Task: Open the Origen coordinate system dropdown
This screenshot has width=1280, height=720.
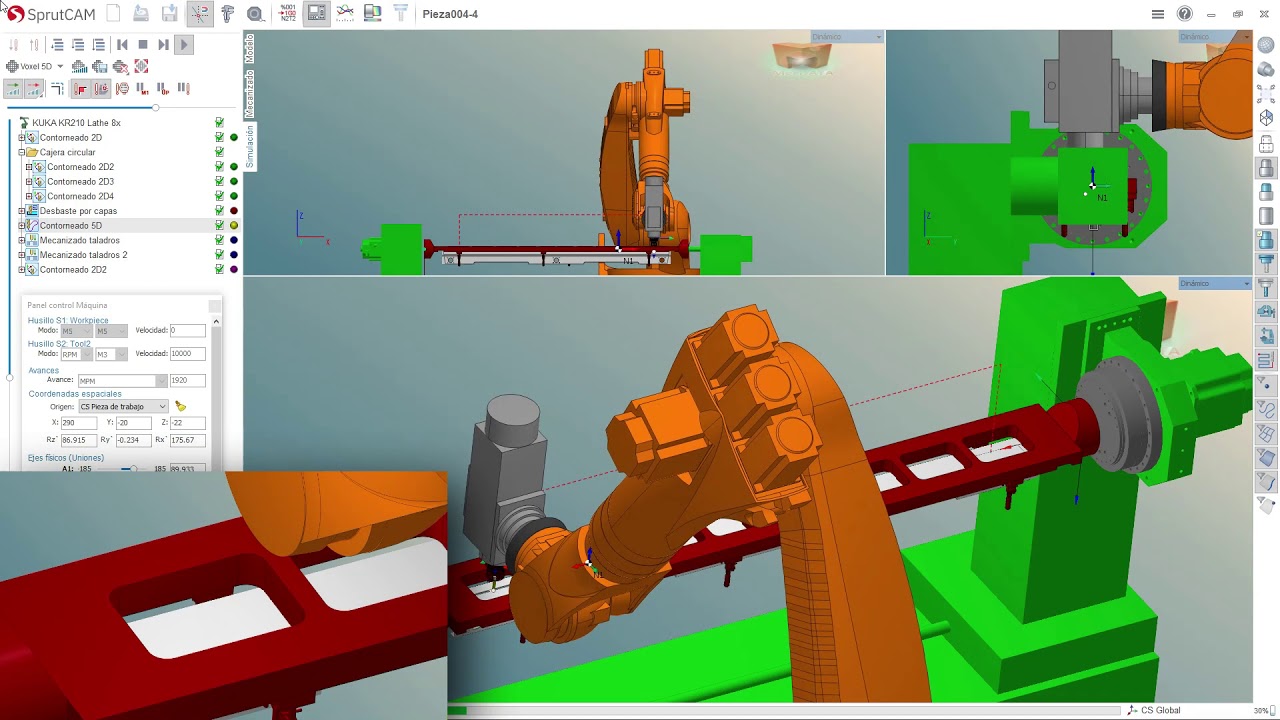Action: [162, 407]
